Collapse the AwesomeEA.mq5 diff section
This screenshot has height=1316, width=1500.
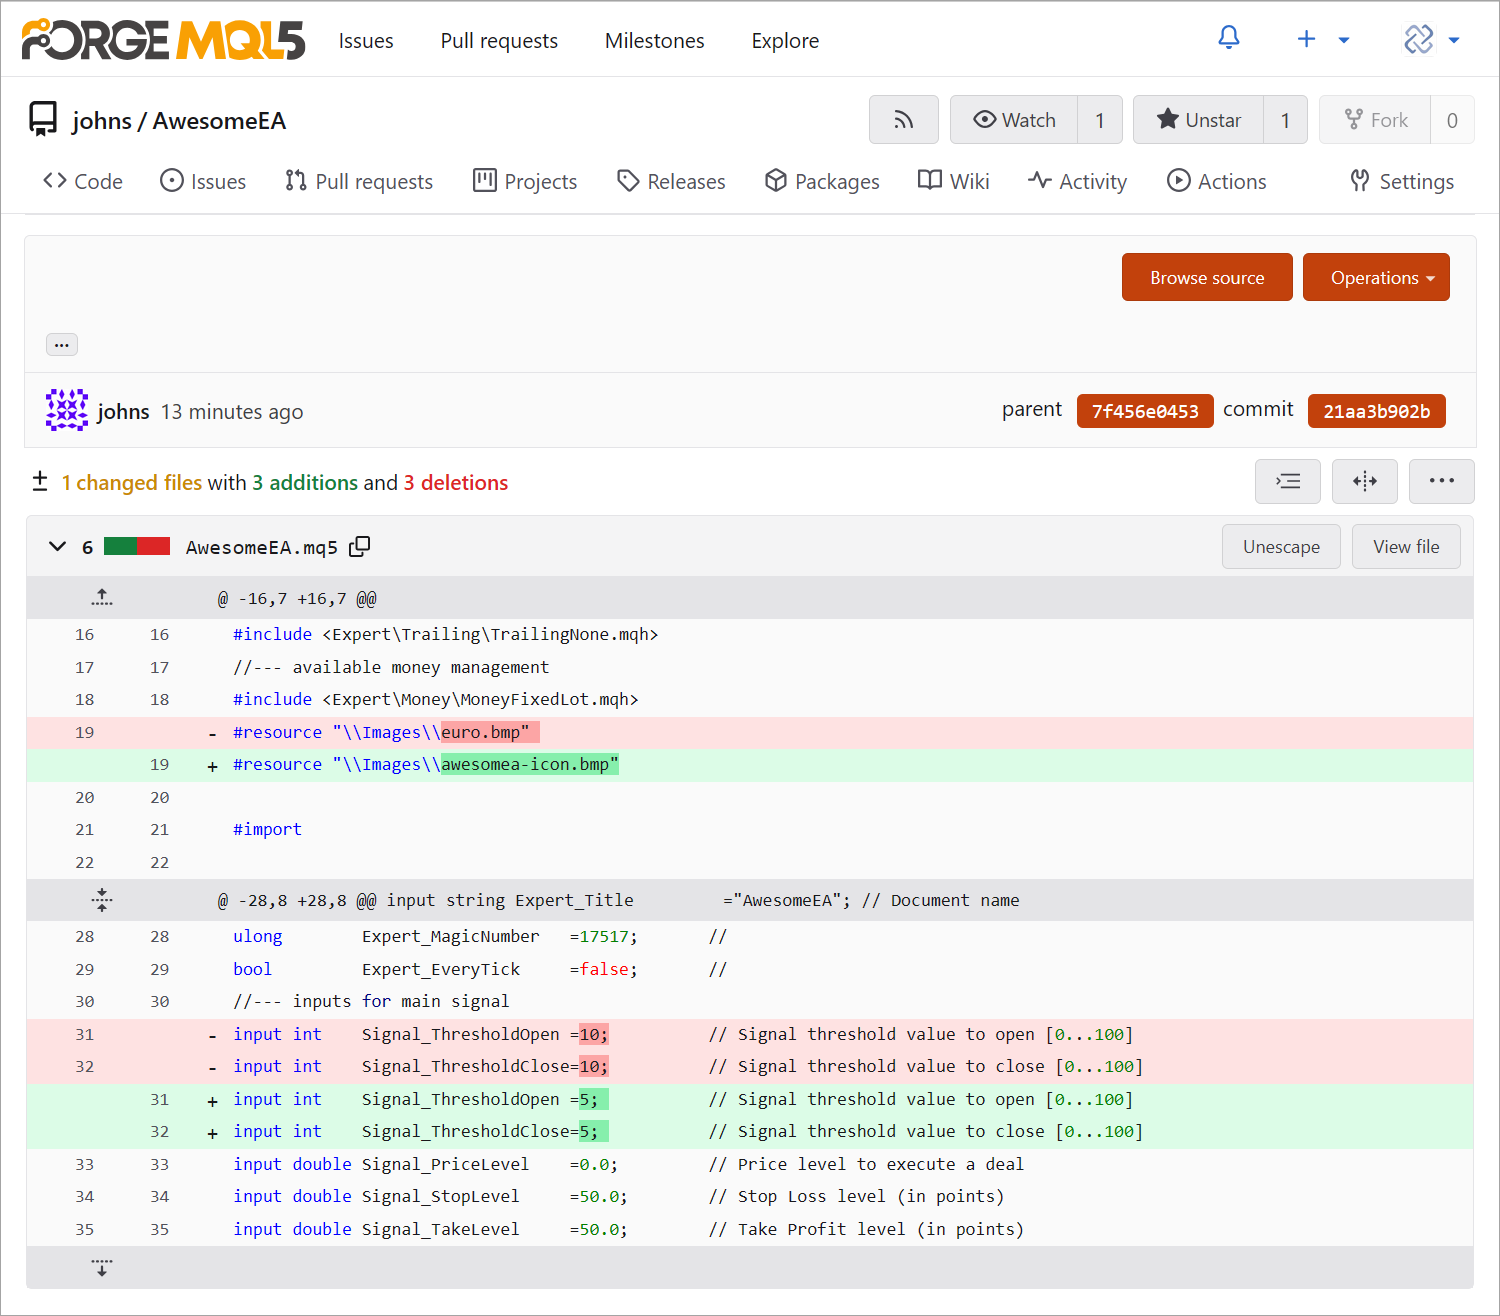coord(57,547)
